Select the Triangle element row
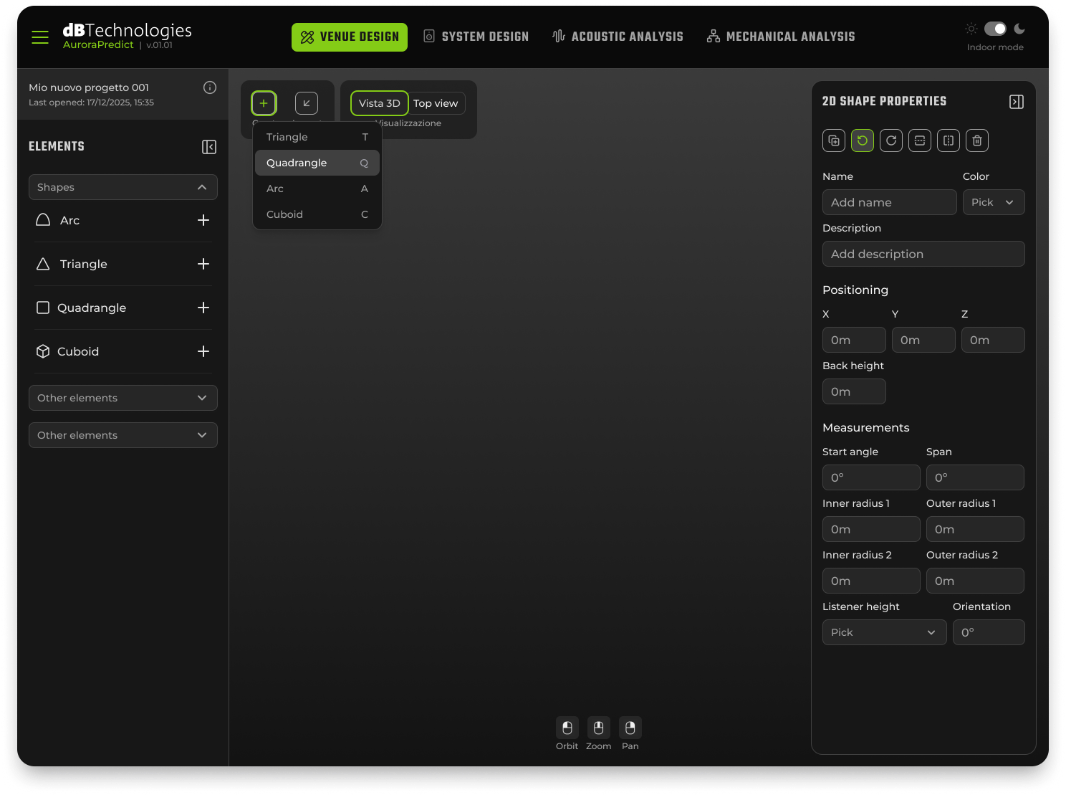Viewport: 1066px width, 795px height. (123, 264)
